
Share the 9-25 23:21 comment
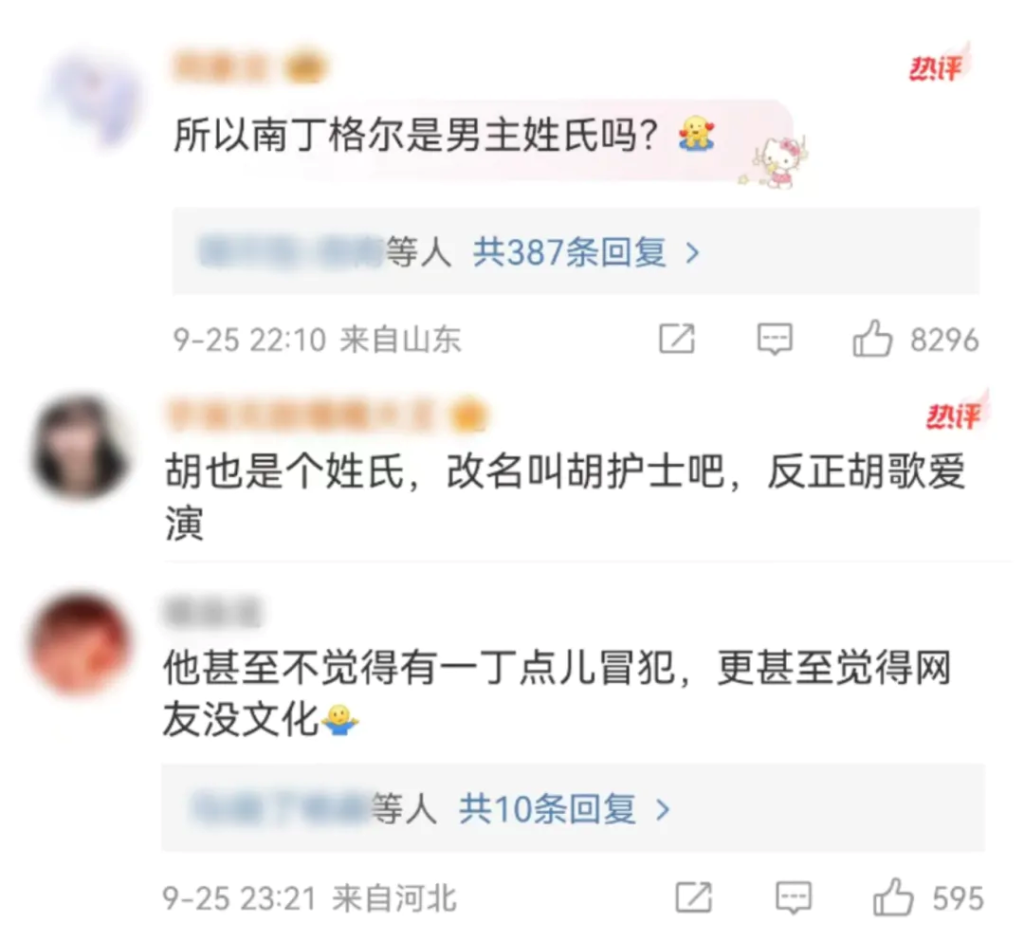coord(694,897)
